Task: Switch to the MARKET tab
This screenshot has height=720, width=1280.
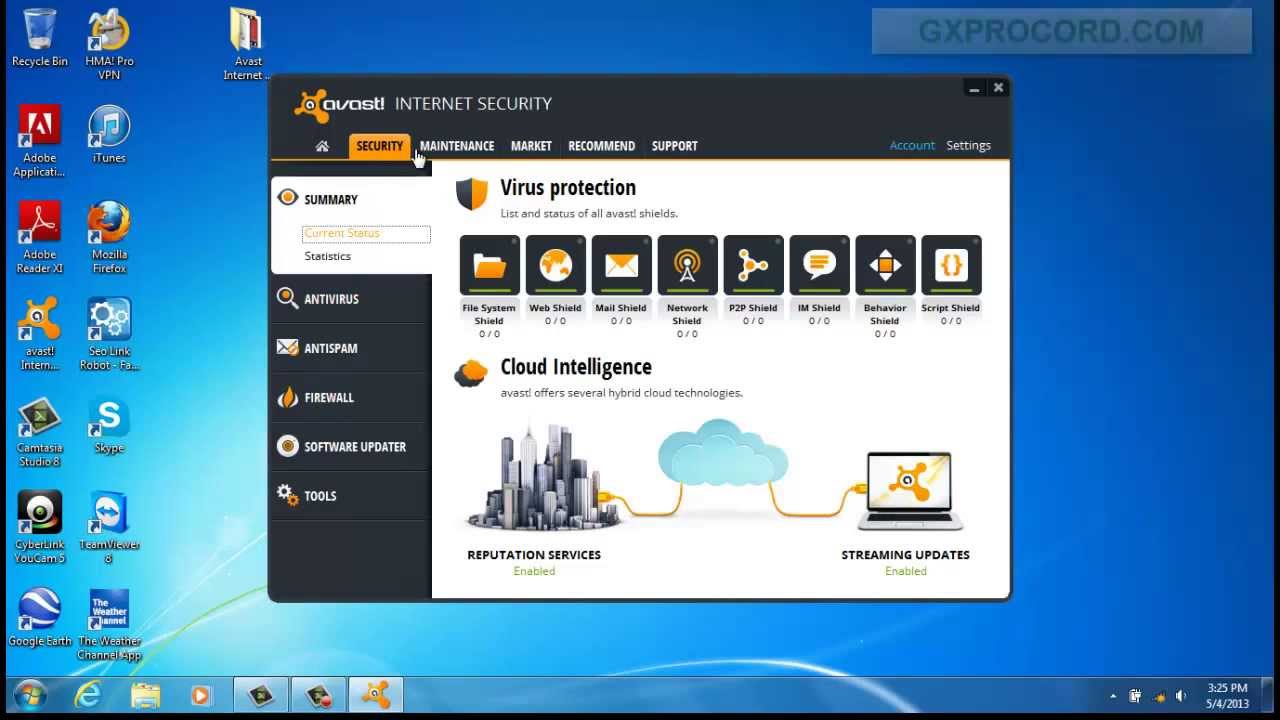Action: 531,146
